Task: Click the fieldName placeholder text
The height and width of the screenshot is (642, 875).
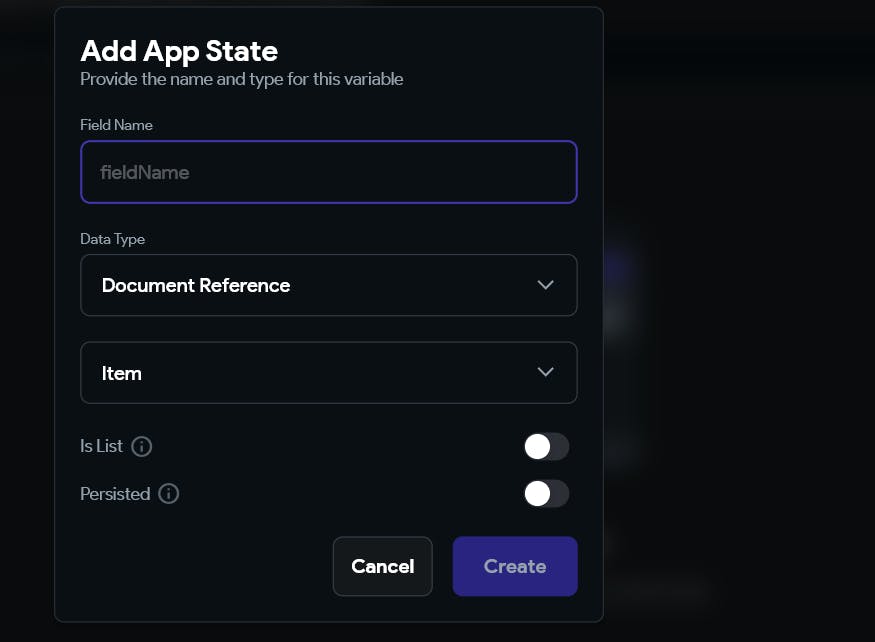Action: [x=145, y=172]
